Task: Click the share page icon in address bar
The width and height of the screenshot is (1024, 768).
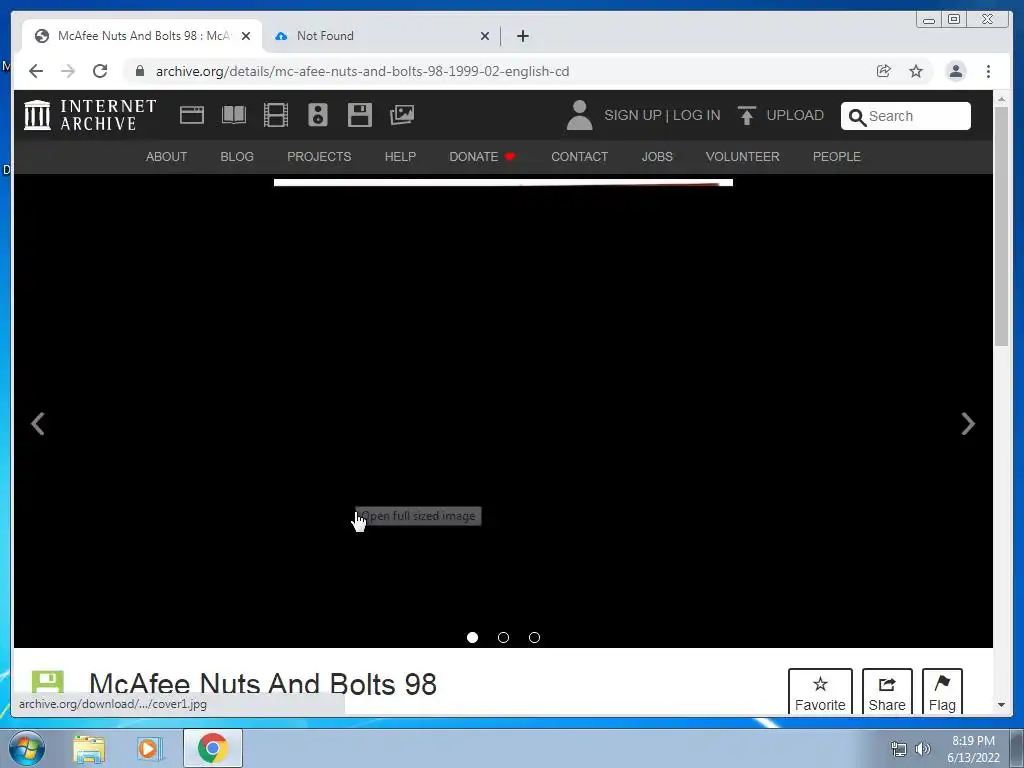Action: (x=884, y=71)
